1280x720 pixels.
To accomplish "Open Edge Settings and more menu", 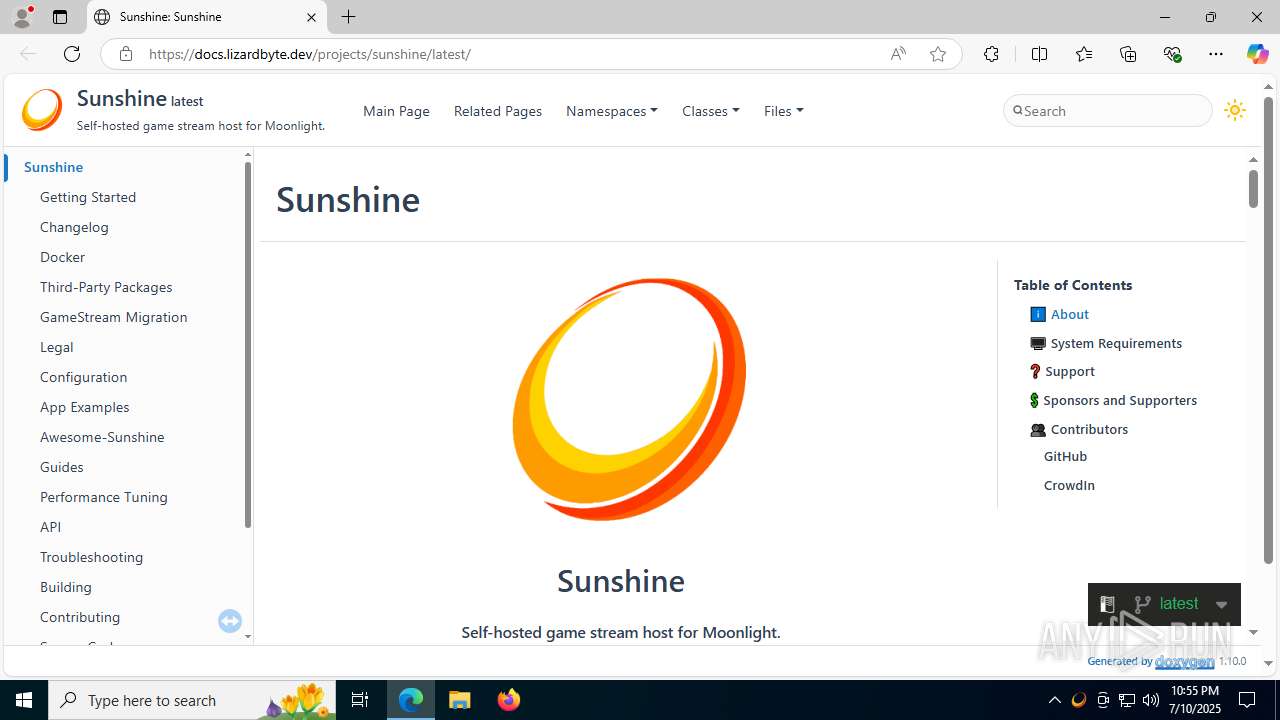I will 1216,54.
